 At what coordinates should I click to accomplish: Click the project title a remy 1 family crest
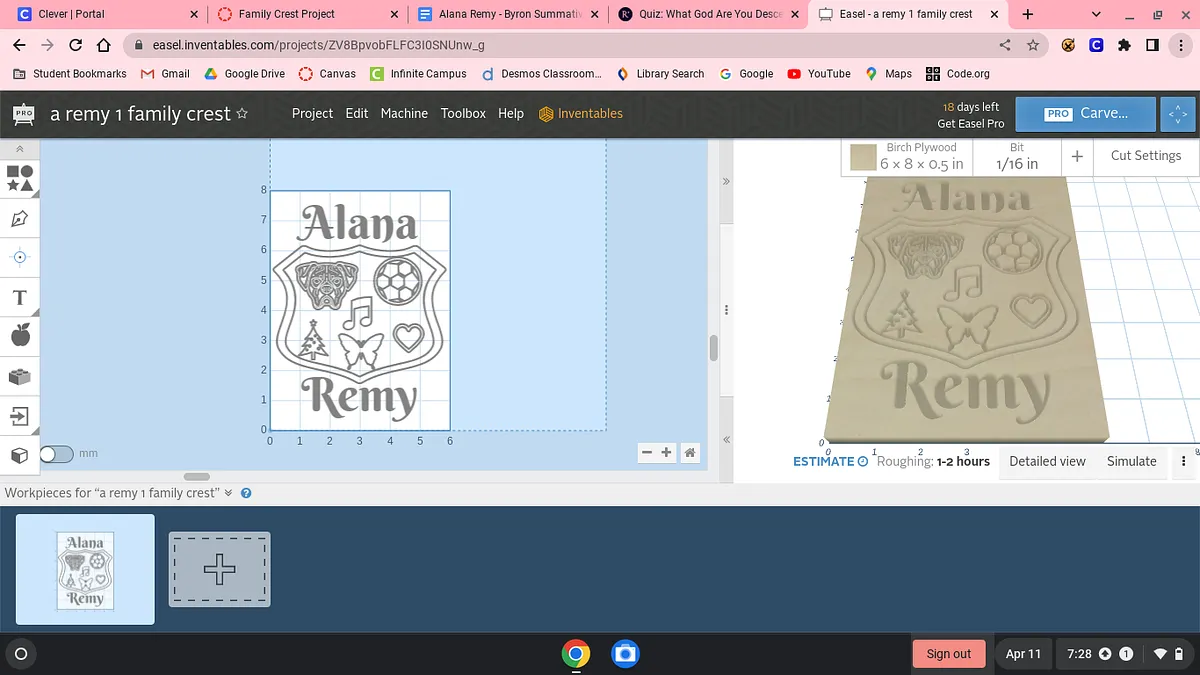pos(140,114)
